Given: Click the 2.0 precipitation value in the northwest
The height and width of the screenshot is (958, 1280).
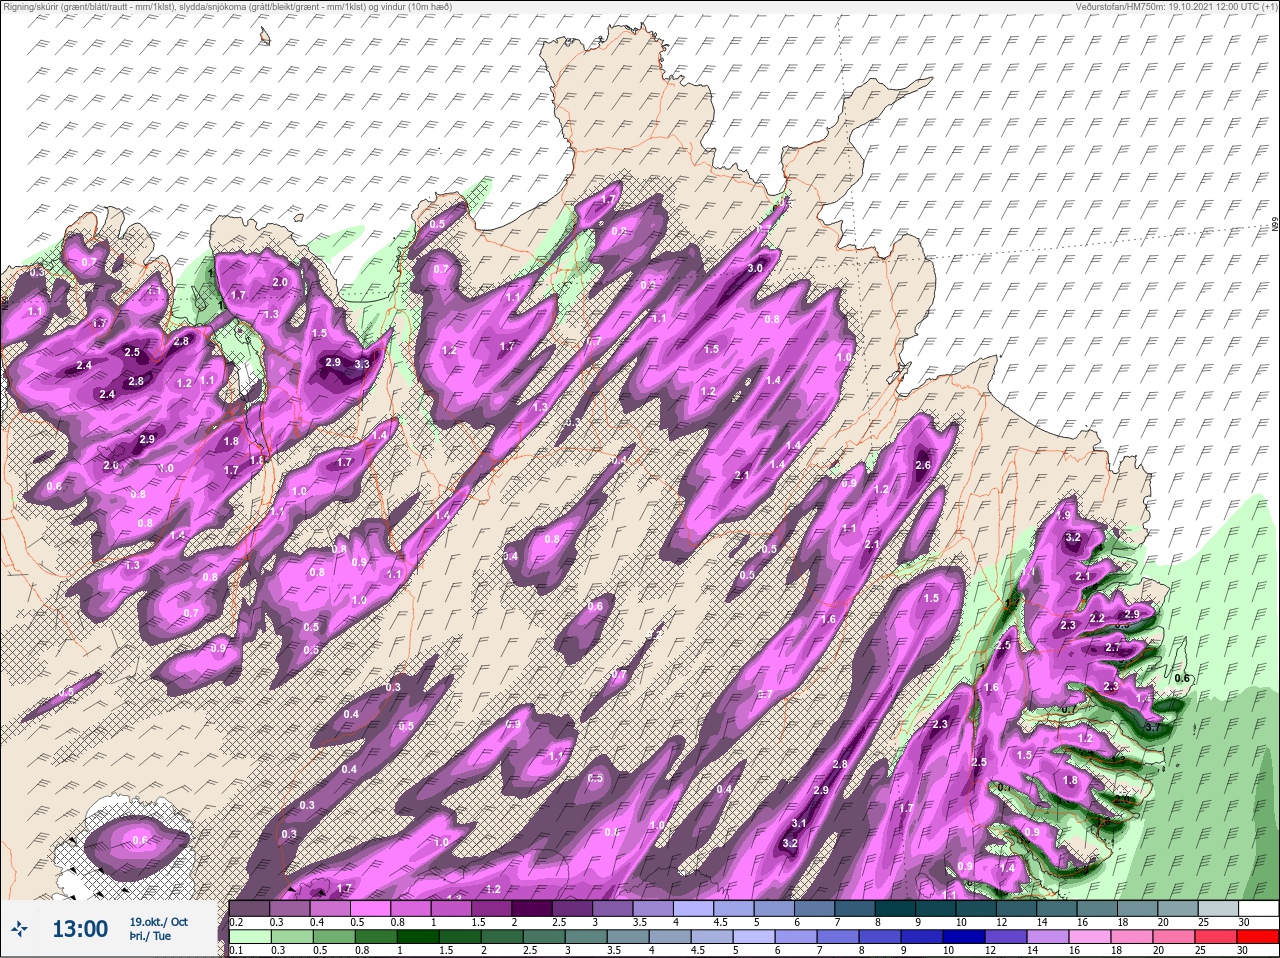Looking at the screenshot, I should tap(280, 282).
